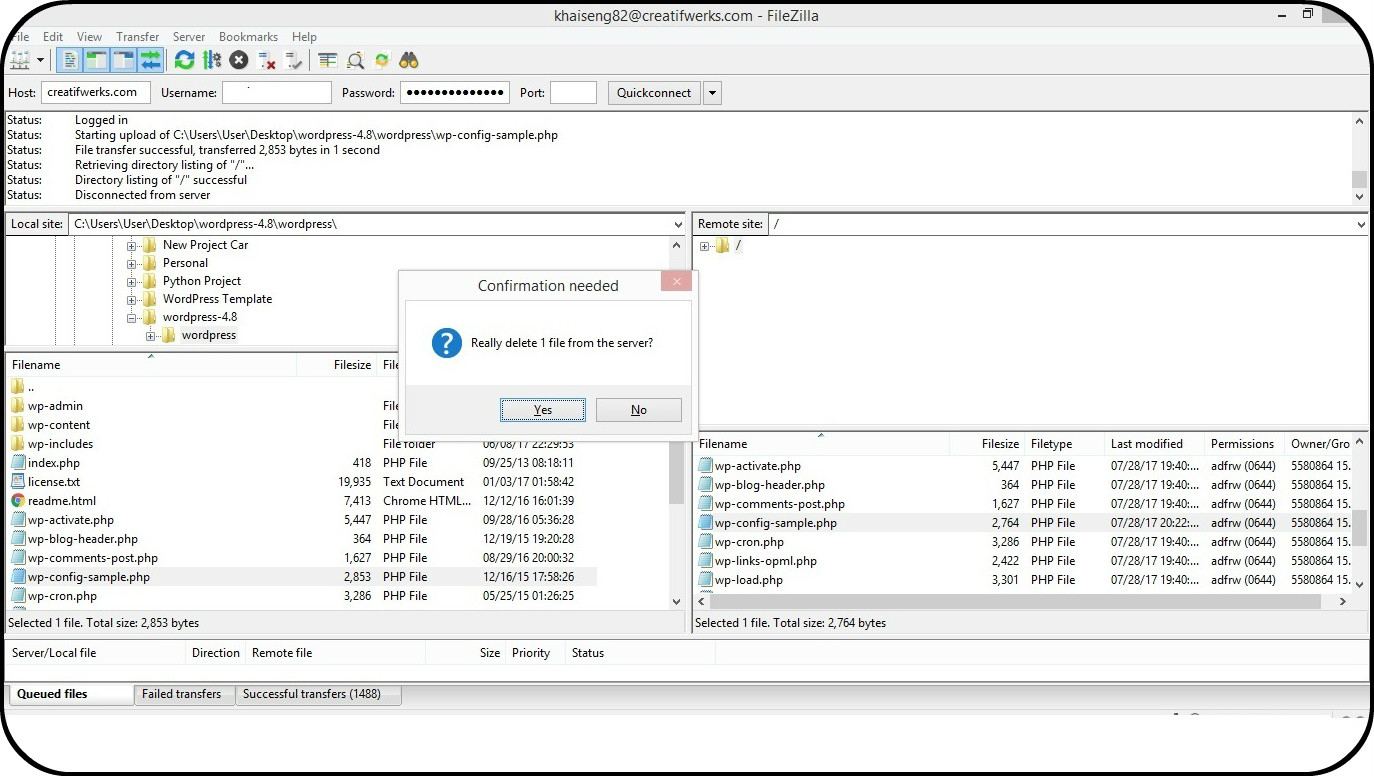This screenshot has height=776, width=1374.
Task: Open the Quickconnect history dropdown
Action: tap(712, 93)
